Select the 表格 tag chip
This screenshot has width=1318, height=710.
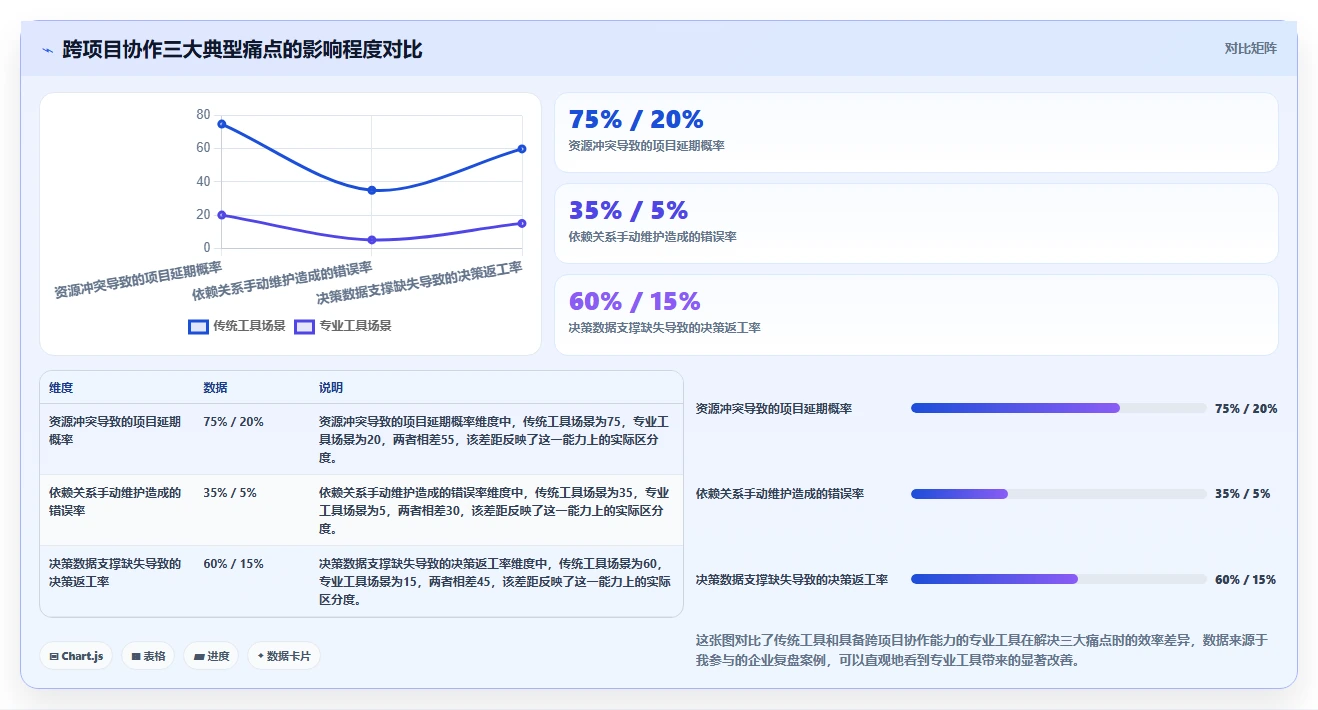pos(148,656)
